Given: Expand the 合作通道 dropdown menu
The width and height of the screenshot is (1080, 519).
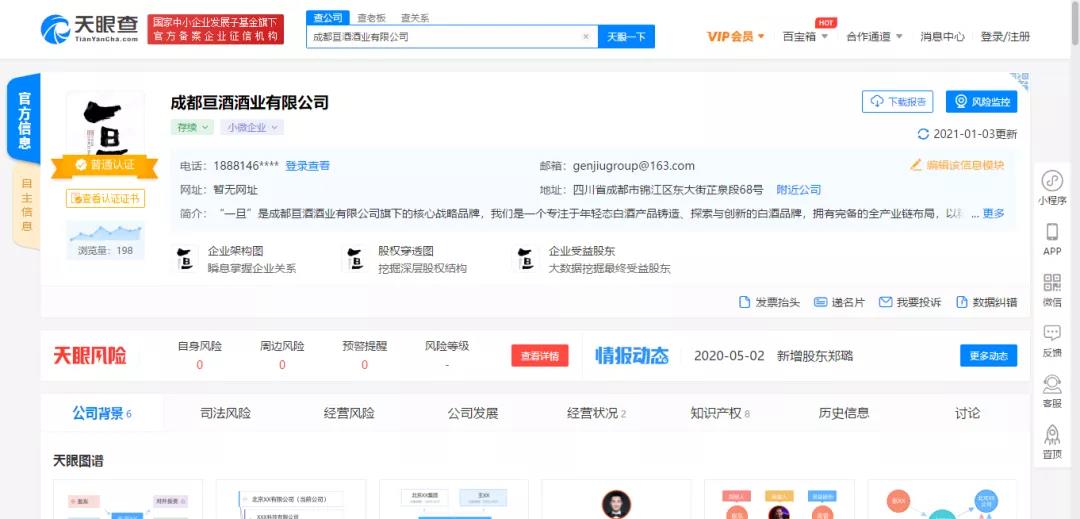Looking at the screenshot, I should coord(874,37).
